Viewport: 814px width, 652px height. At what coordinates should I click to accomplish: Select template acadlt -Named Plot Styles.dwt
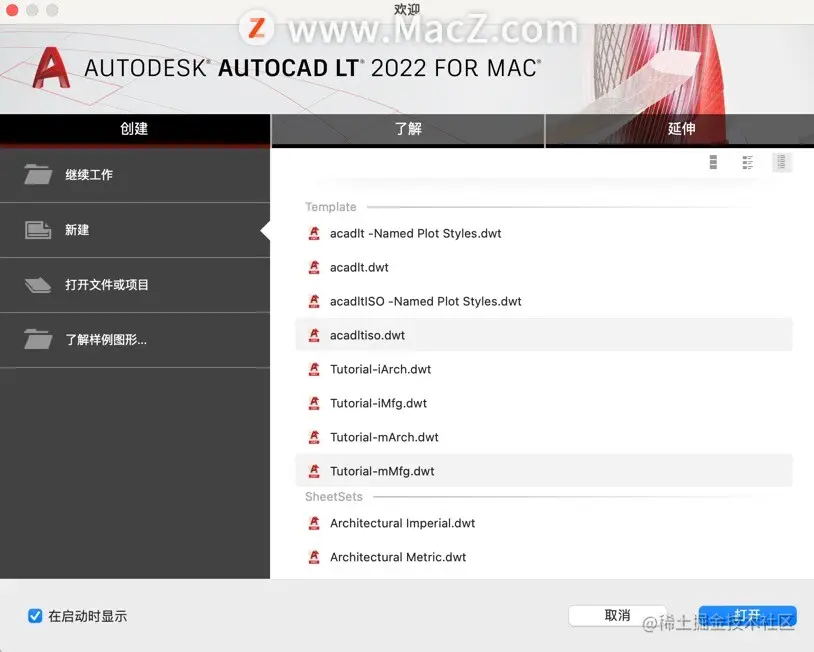click(x=415, y=234)
